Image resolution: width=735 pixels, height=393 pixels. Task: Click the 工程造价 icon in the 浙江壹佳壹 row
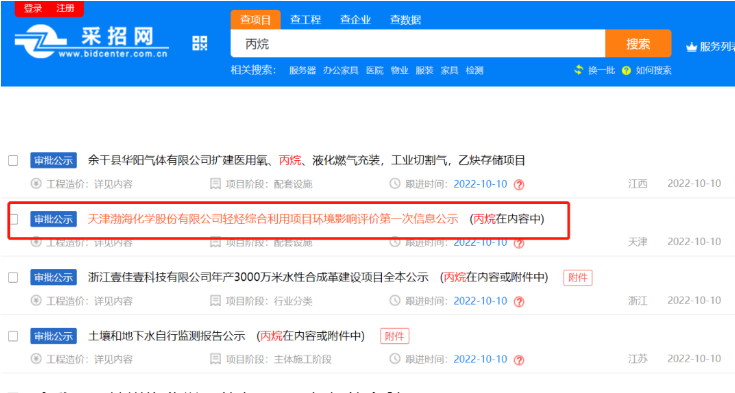coord(36,300)
